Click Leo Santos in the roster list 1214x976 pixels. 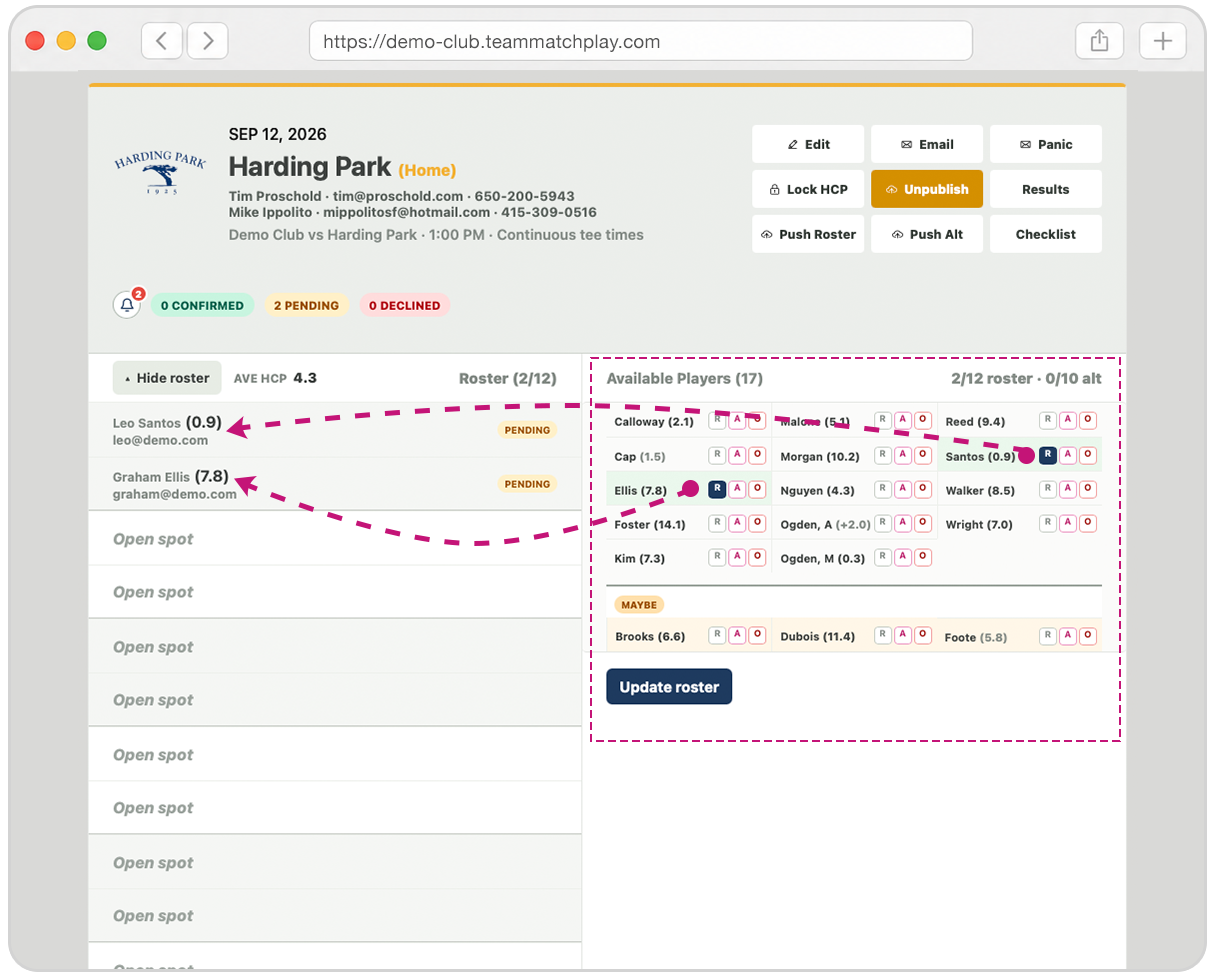(147, 423)
